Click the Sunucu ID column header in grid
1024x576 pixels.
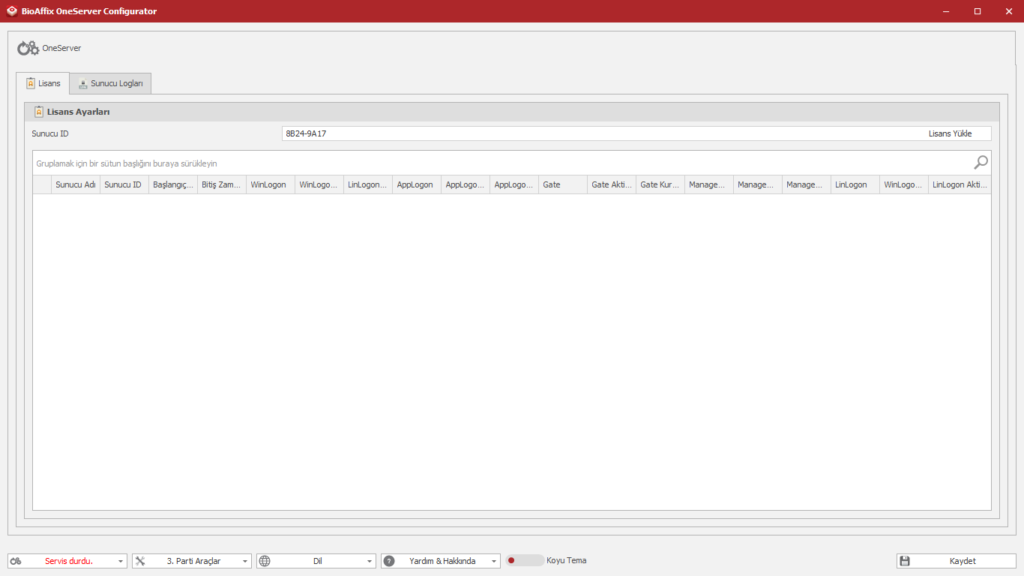(x=124, y=185)
